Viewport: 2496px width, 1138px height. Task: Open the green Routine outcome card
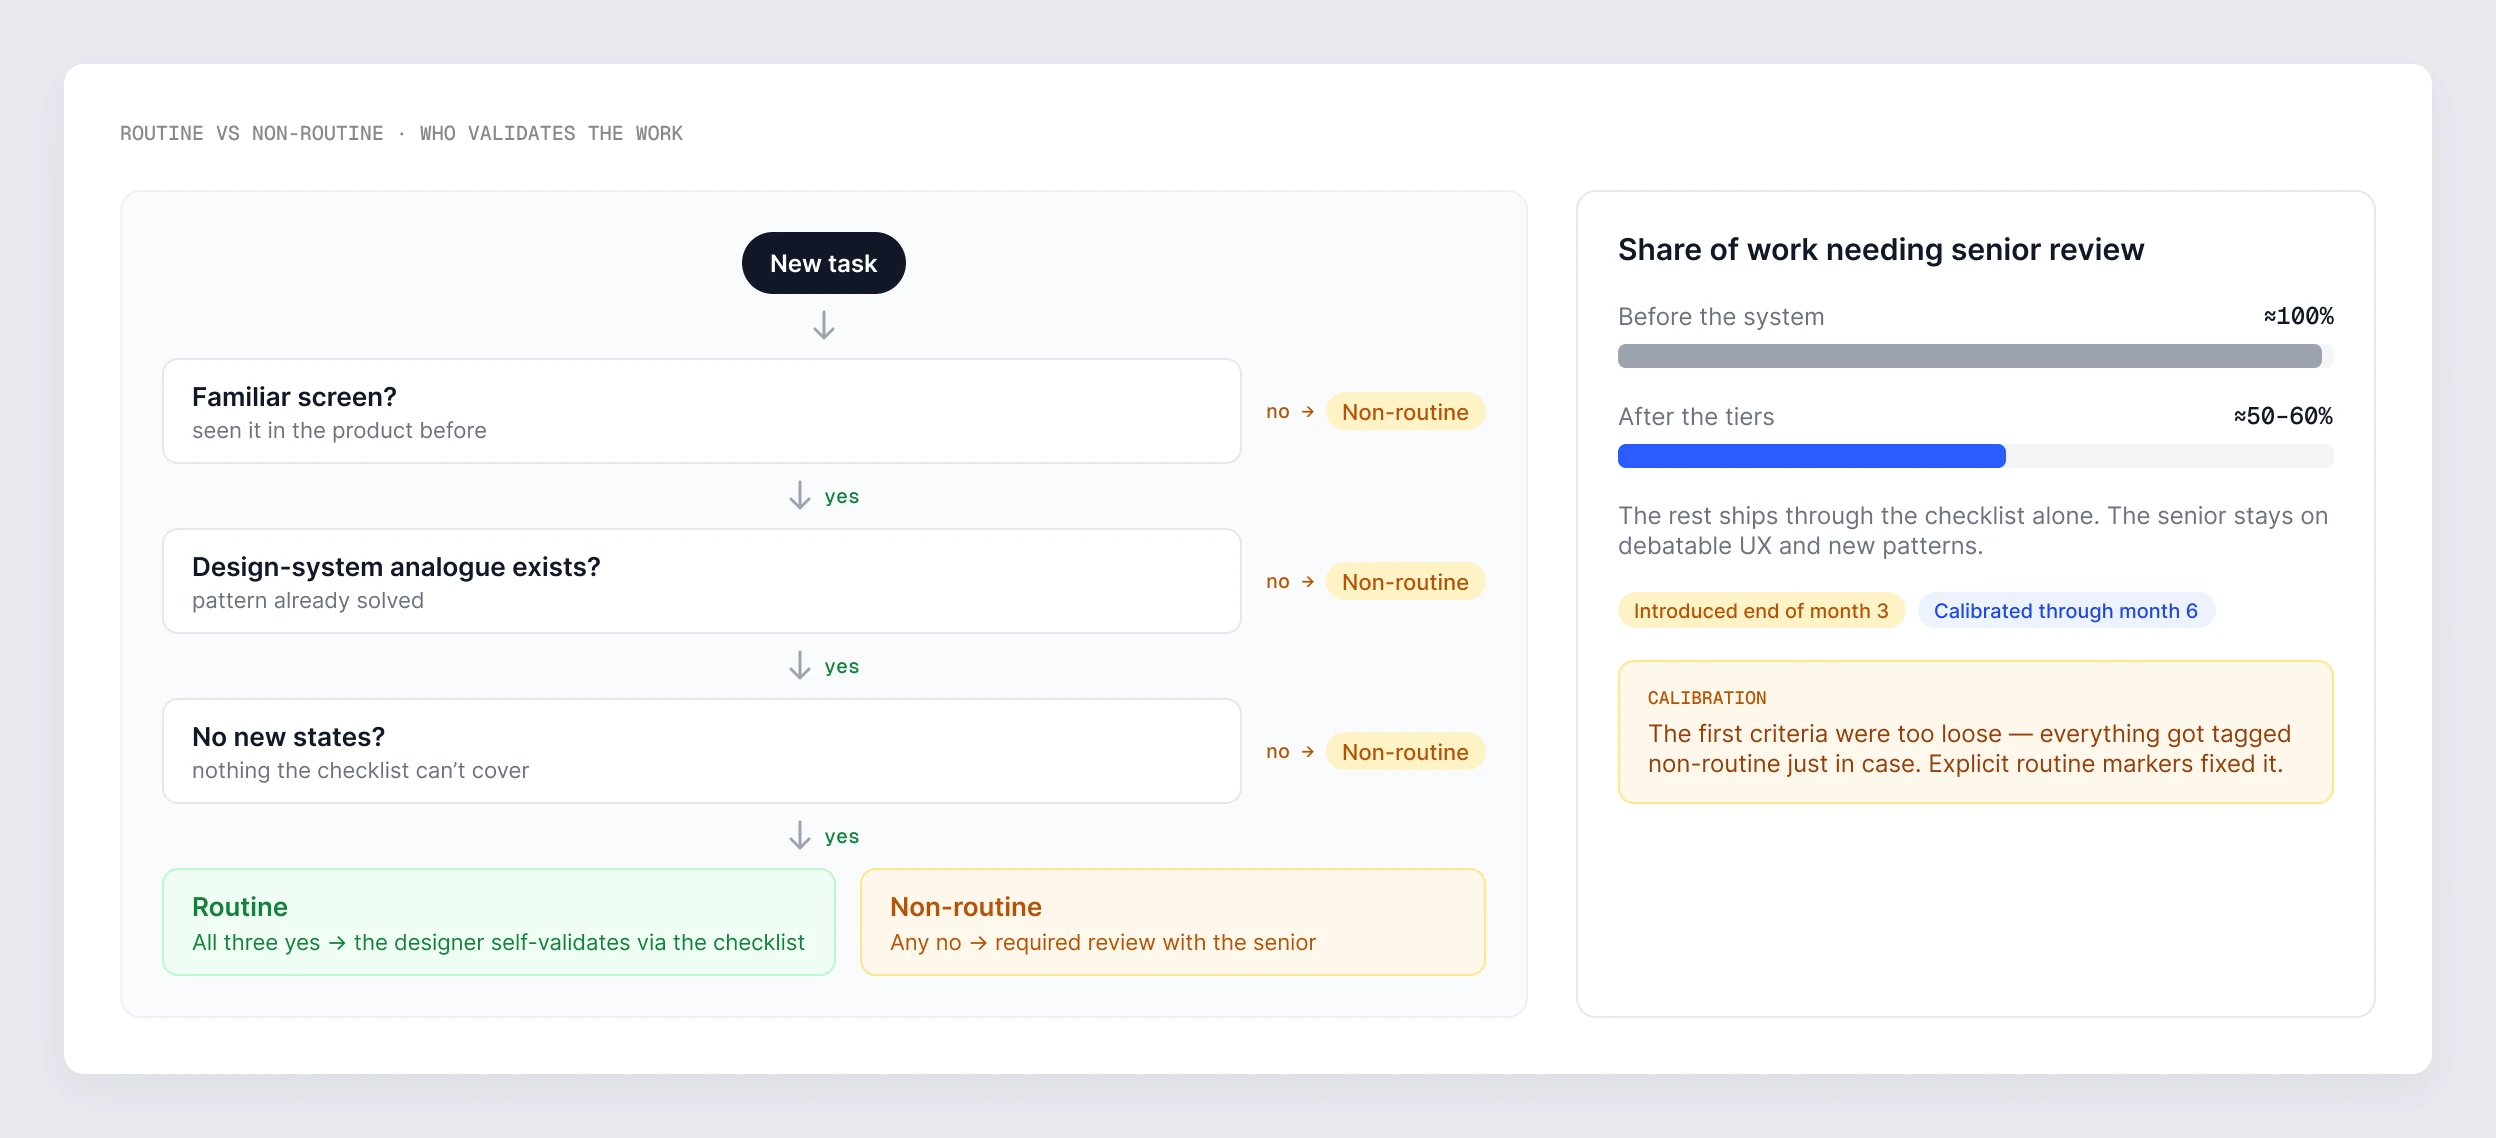tap(499, 922)
